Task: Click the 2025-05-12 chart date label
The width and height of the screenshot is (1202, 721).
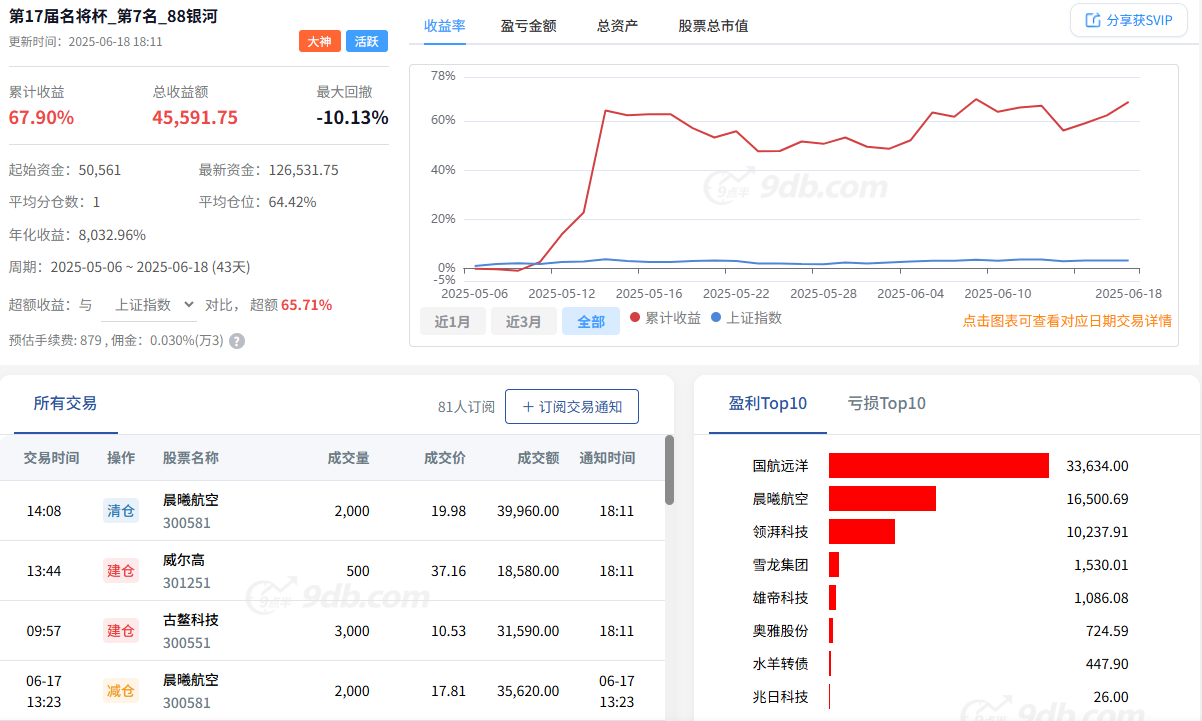Action: pyautogui.click(x=562, y=294)
